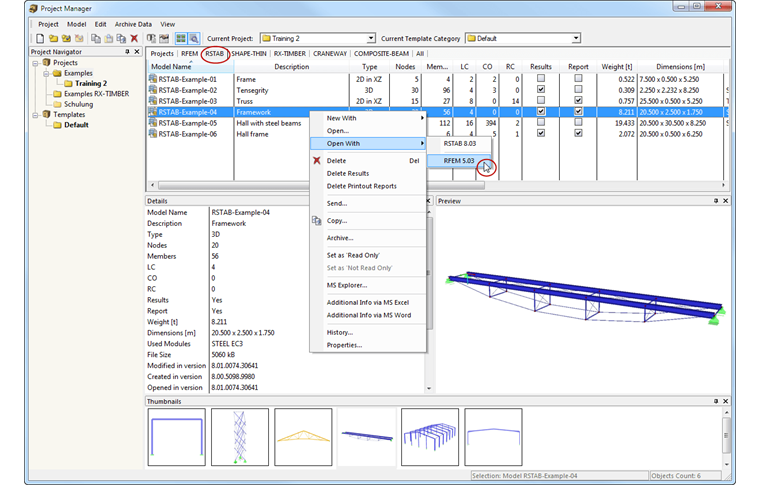Viewport: 760px width, 485px height.
Task: Close the Project Navigator panel
Action: pyautogui.click(x=137, y=51)
